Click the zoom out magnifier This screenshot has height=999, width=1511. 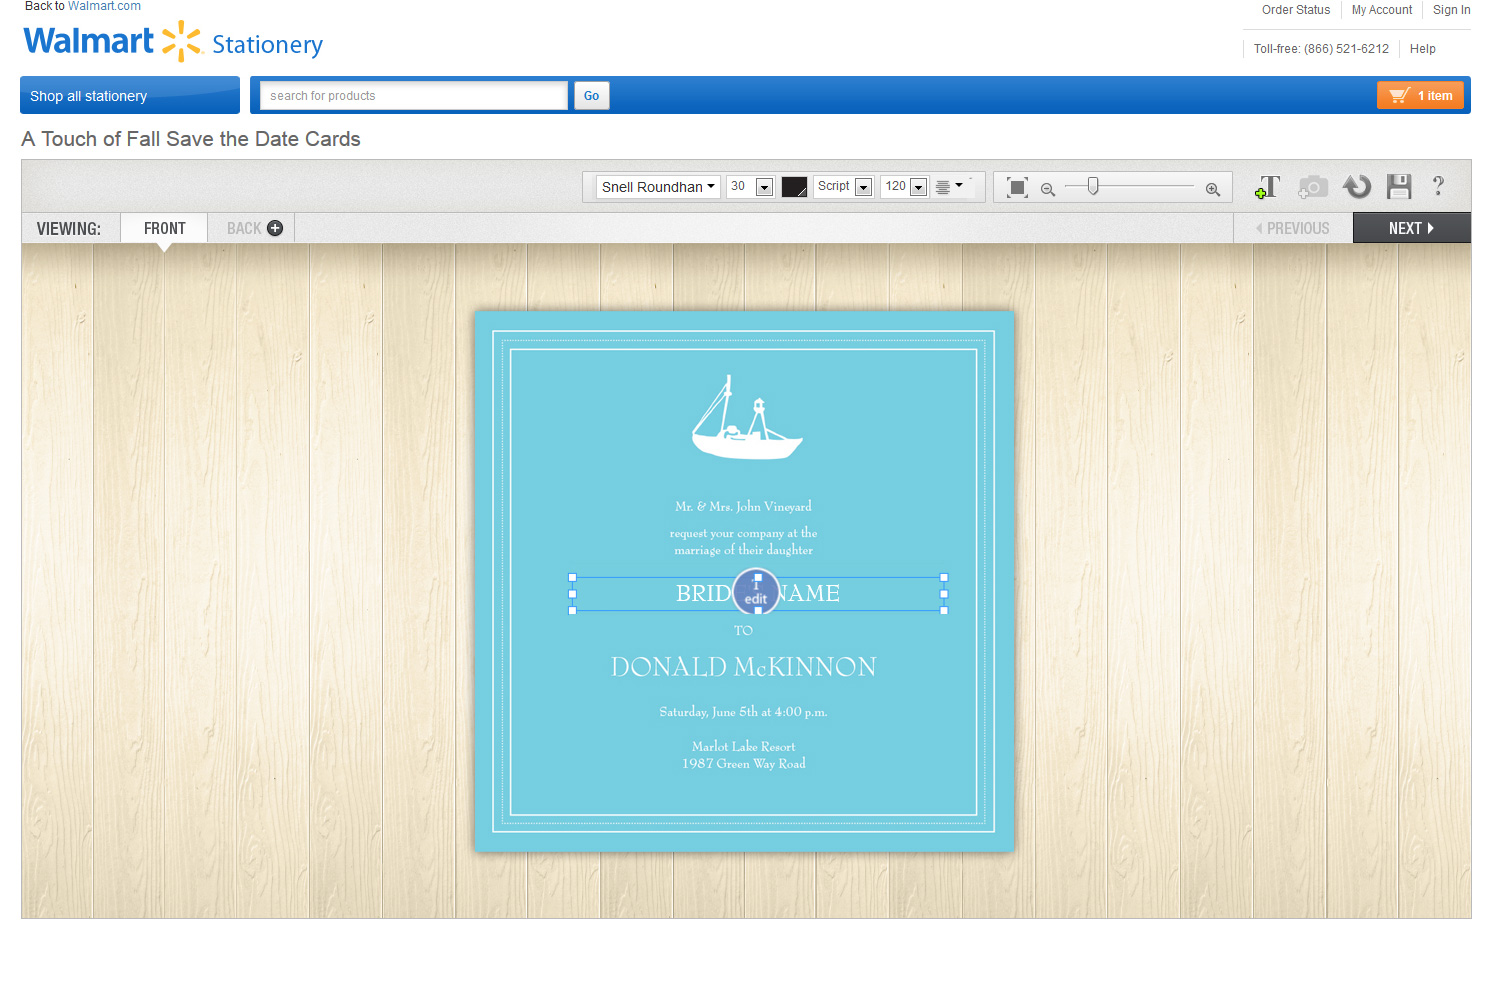pos(1048,189)
